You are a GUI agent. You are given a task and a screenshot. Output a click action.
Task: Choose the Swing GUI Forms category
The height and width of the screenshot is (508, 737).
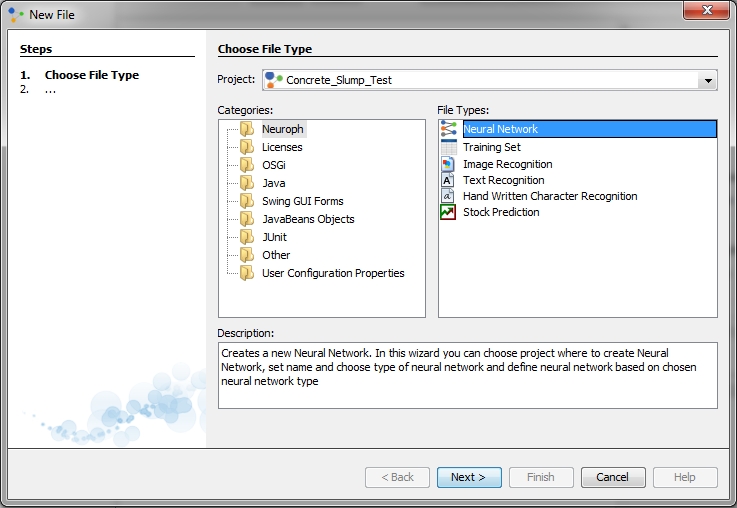[302, 201]
